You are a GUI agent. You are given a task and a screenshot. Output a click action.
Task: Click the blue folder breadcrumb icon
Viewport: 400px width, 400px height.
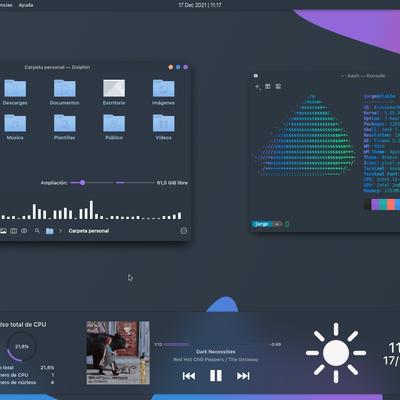pyautogui.click(x=50, y=231)
